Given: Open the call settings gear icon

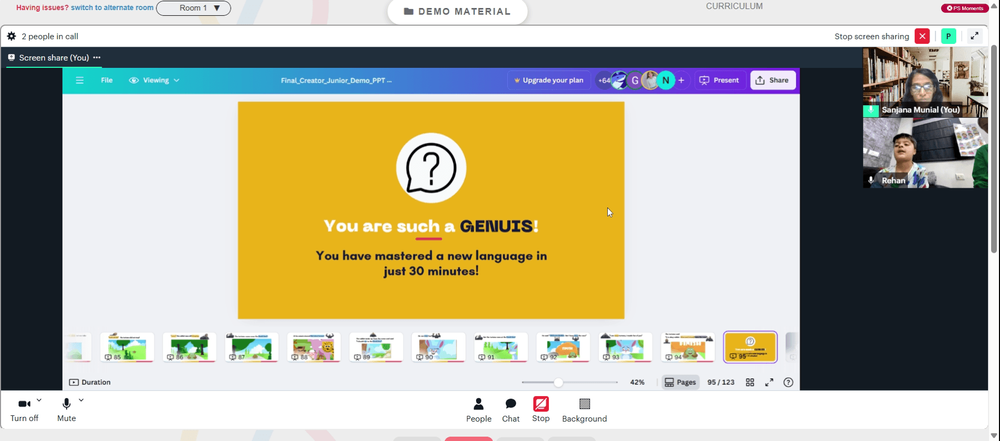Looking at the screenshot, I should click(x=11, y=36).
